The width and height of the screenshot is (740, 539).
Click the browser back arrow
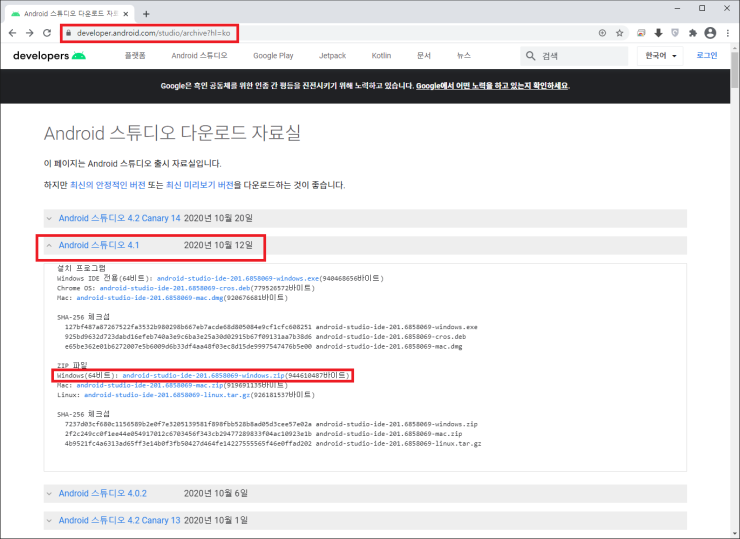(12, 32)
